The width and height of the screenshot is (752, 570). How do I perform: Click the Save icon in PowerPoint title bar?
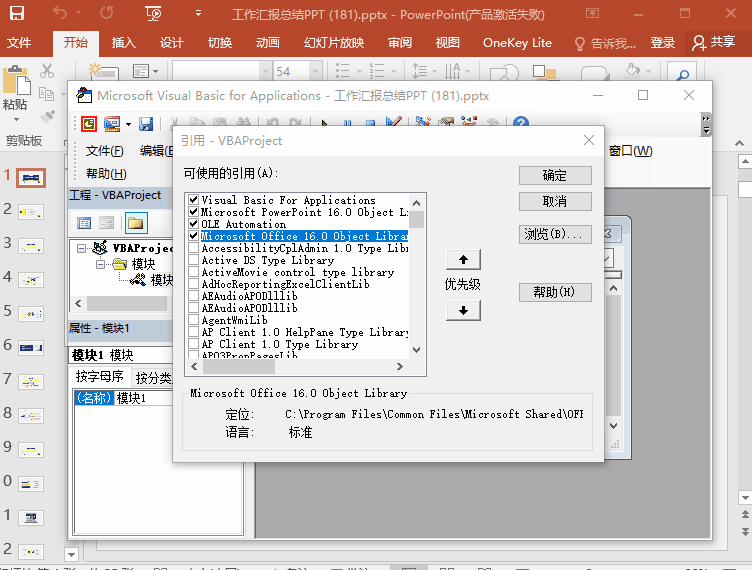tap(17, 13)
